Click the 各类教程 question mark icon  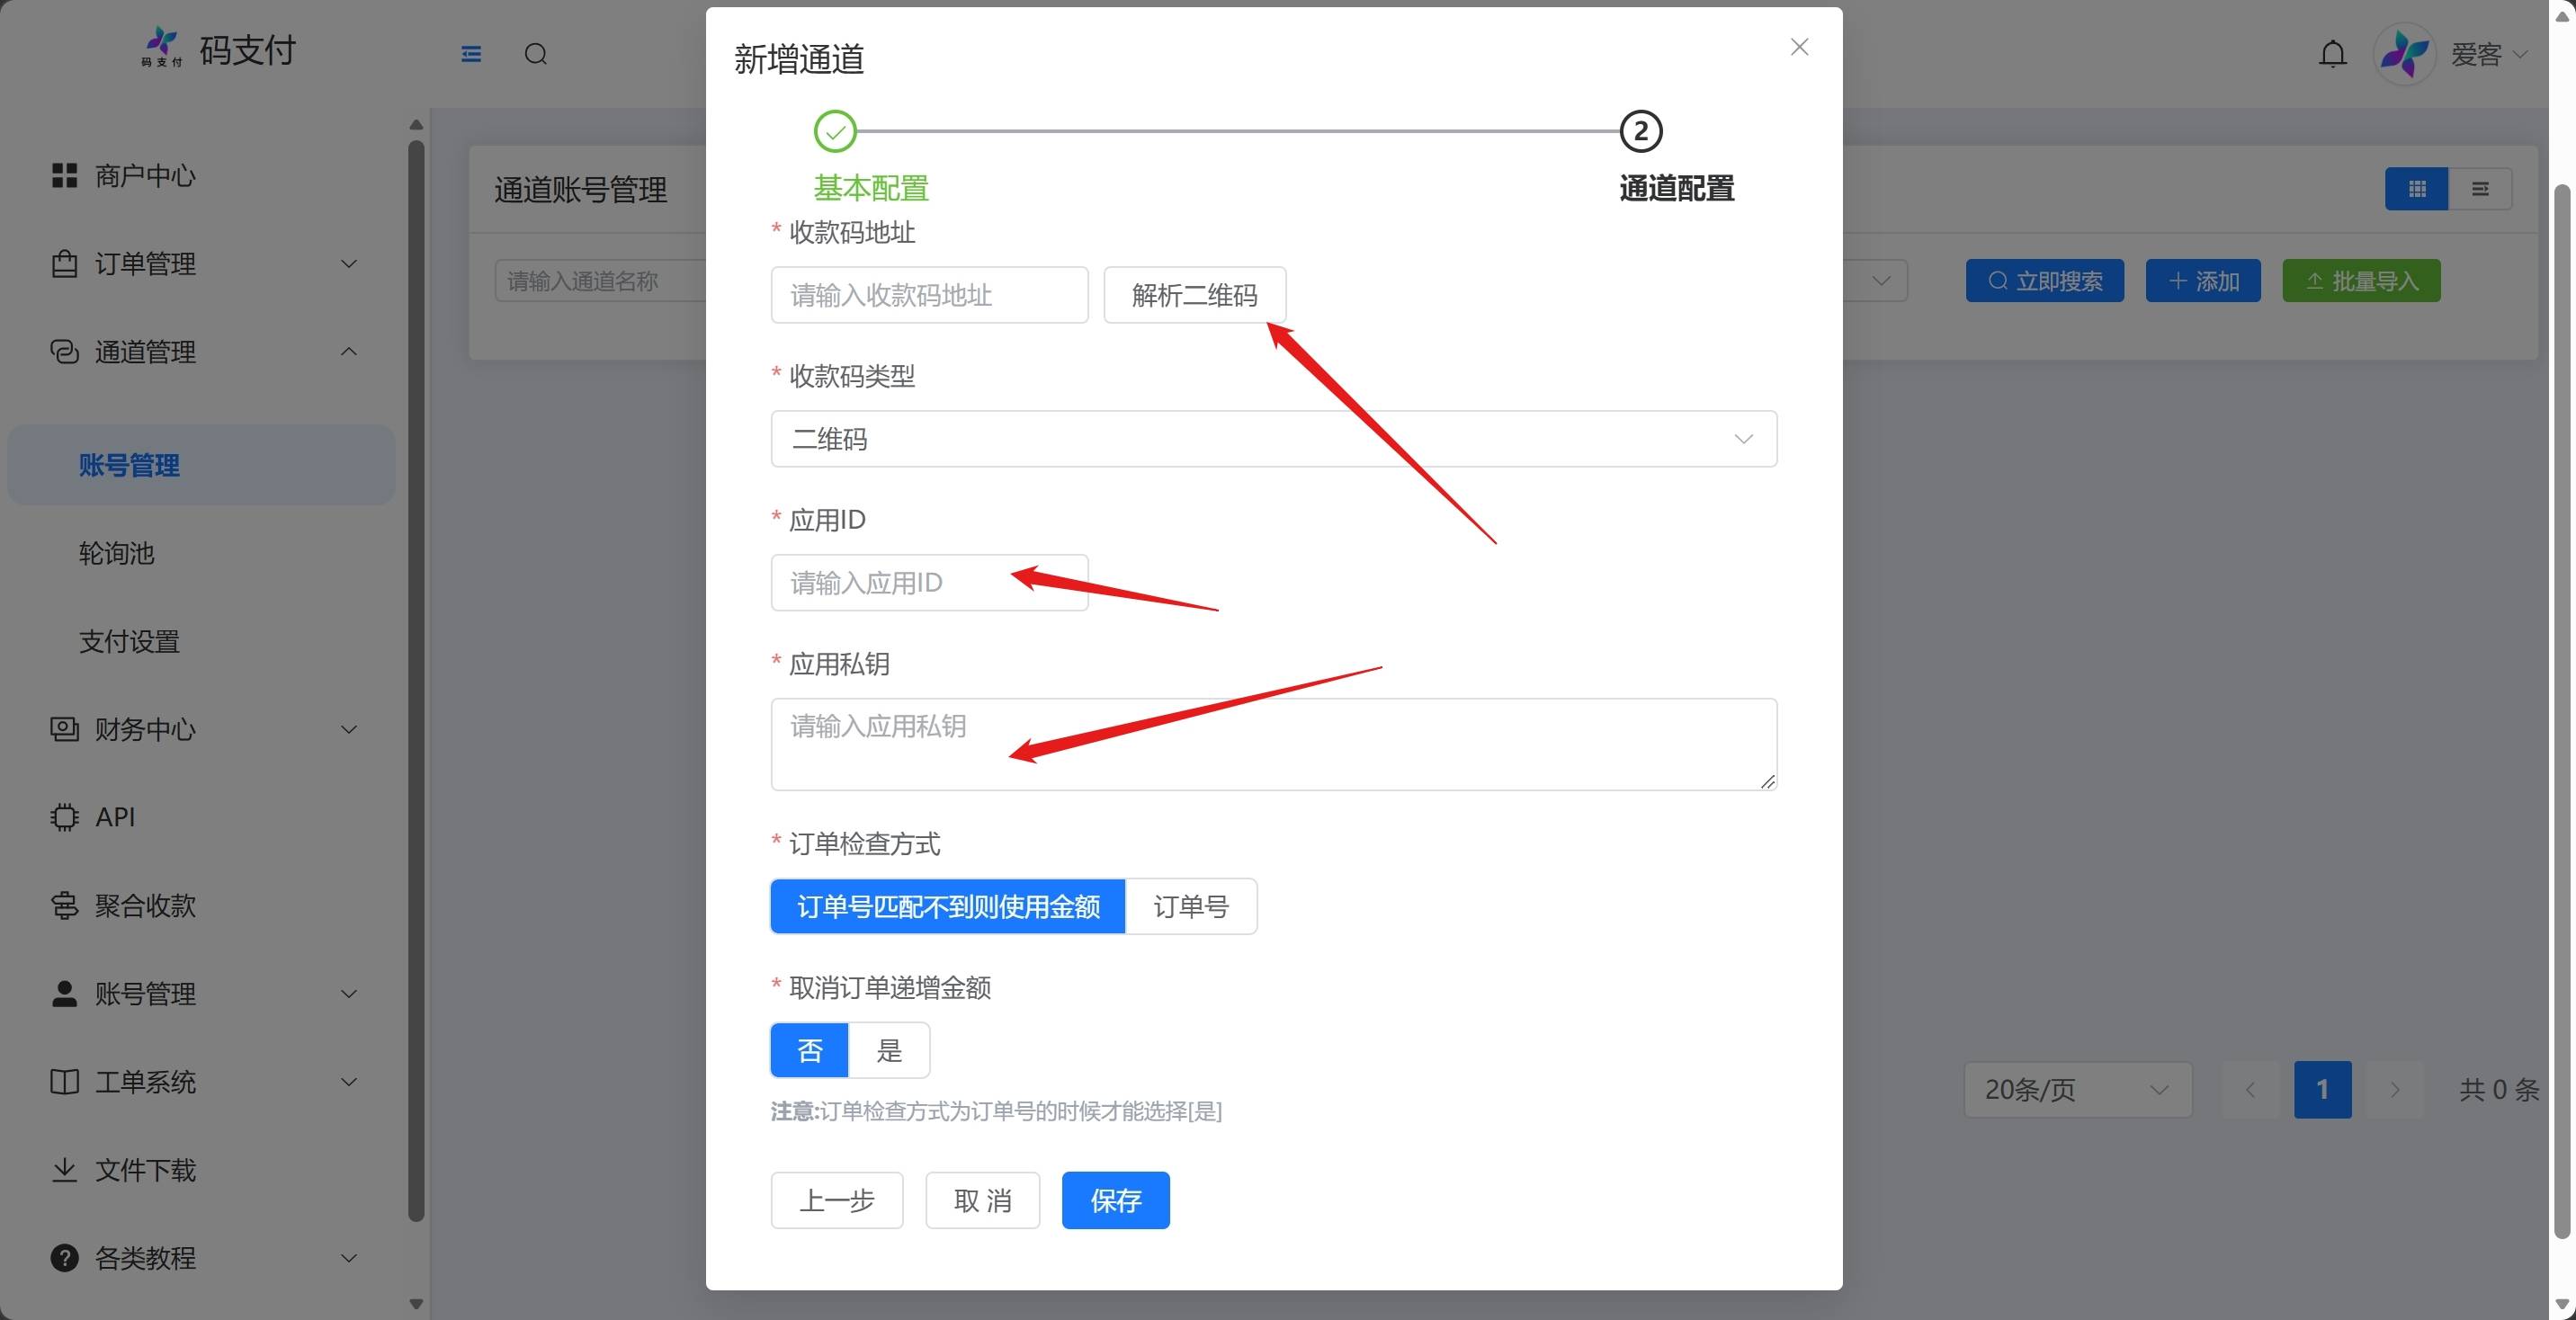64,1257
